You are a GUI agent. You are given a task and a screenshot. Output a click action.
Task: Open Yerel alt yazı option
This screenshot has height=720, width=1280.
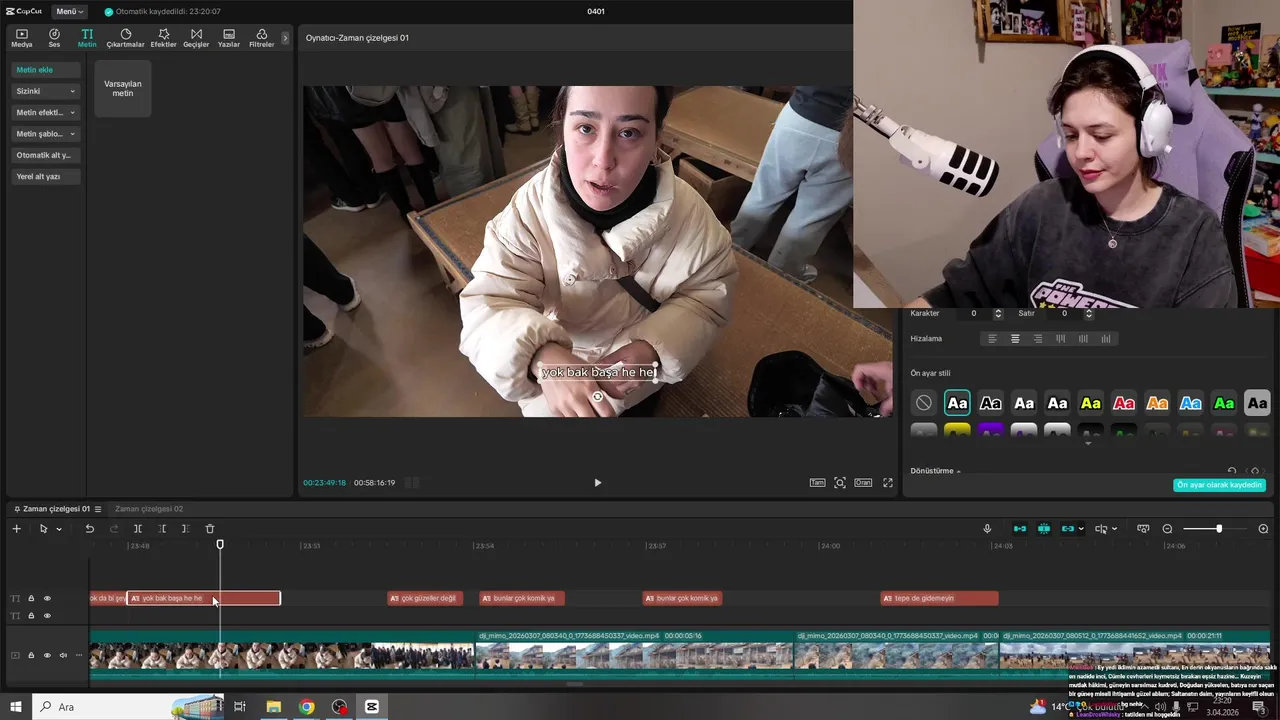tap(46, 176)
